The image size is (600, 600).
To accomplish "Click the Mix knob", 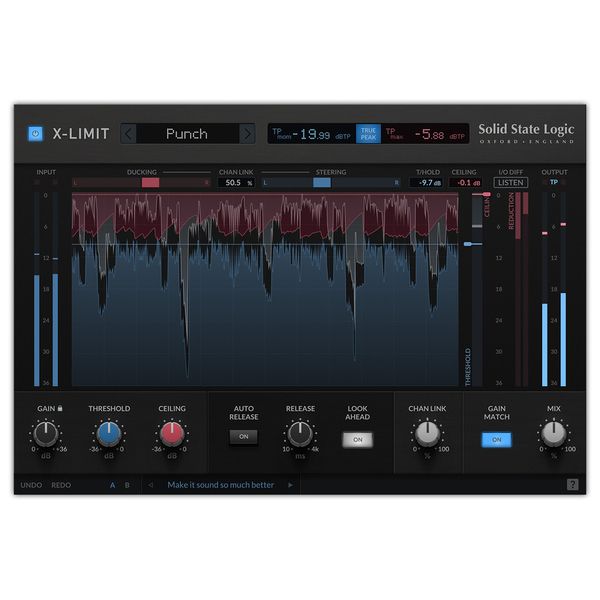I will pos(554,434).
